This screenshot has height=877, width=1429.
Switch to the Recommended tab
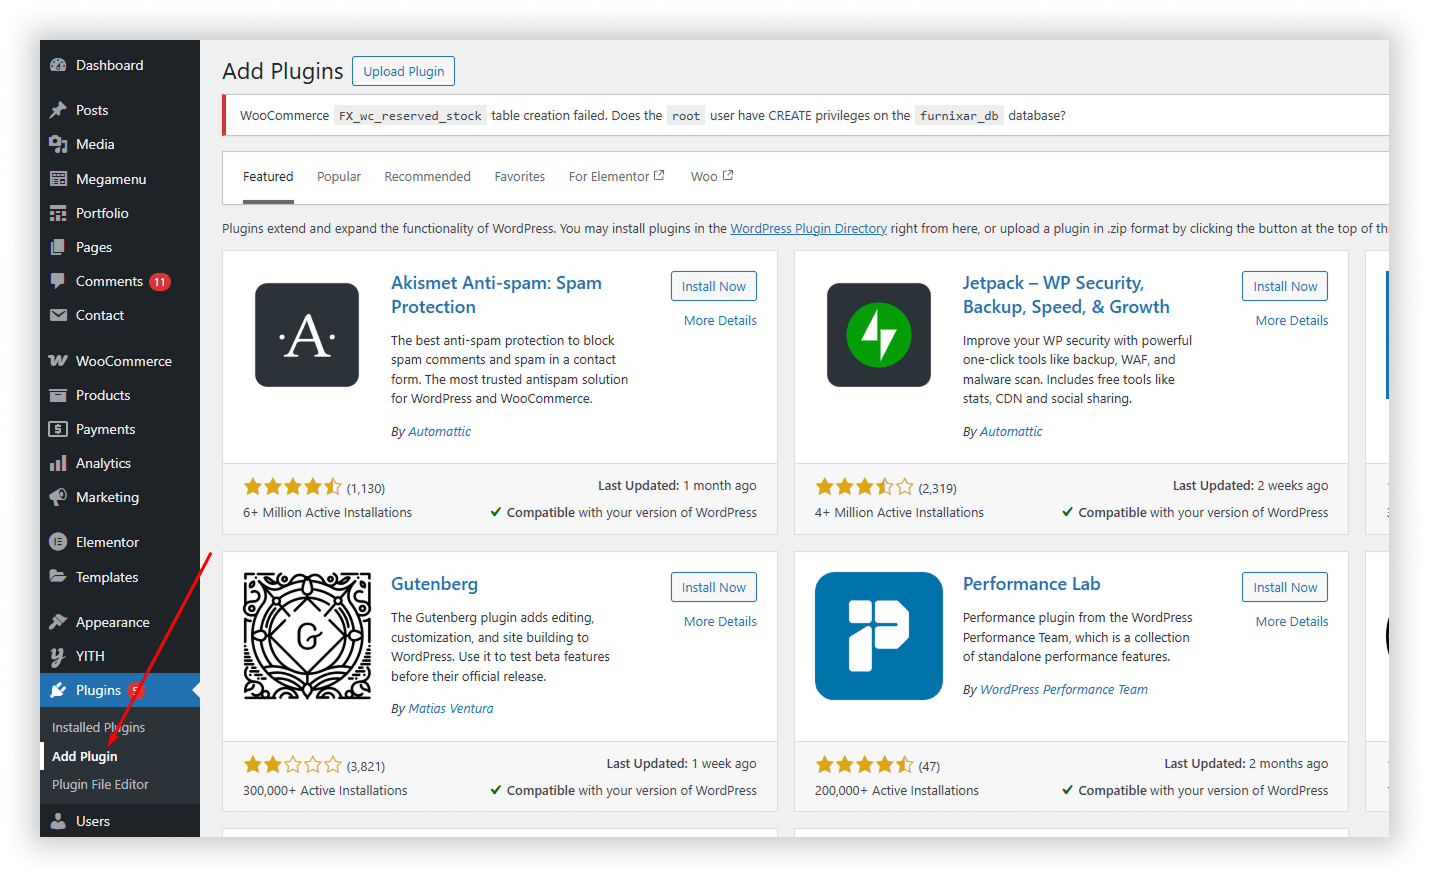(x=427, y=177)
